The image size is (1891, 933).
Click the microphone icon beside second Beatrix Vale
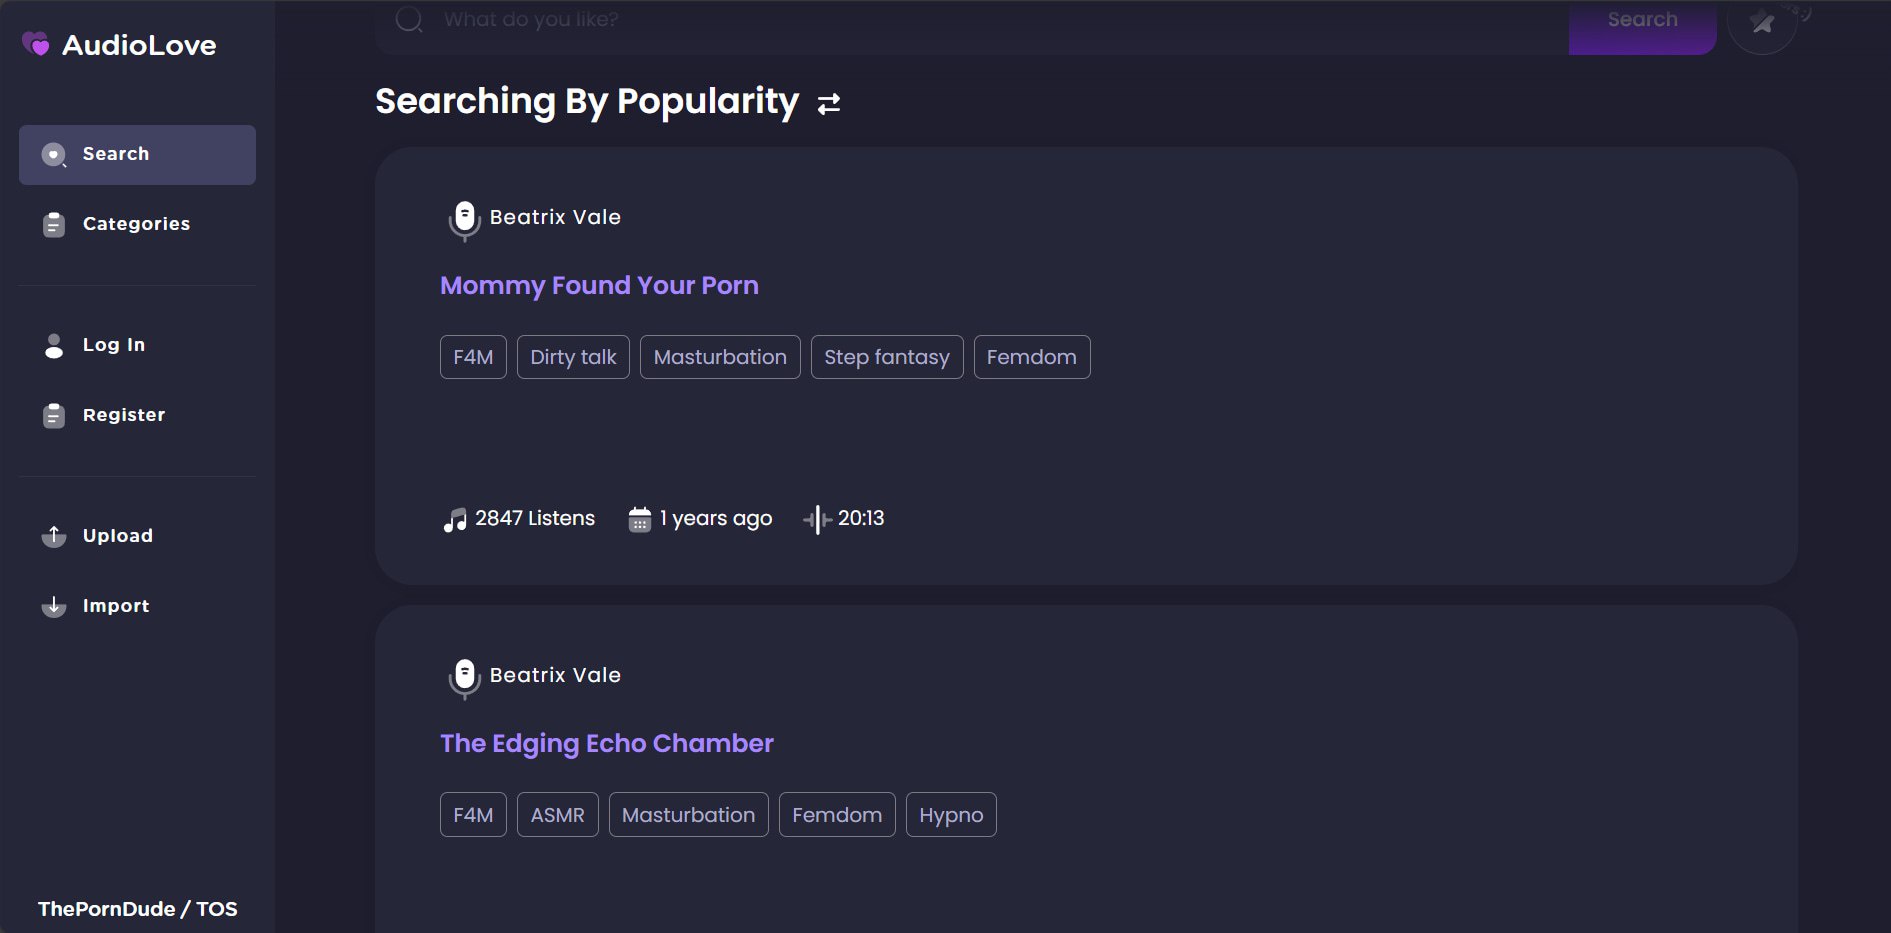point(464,677)
